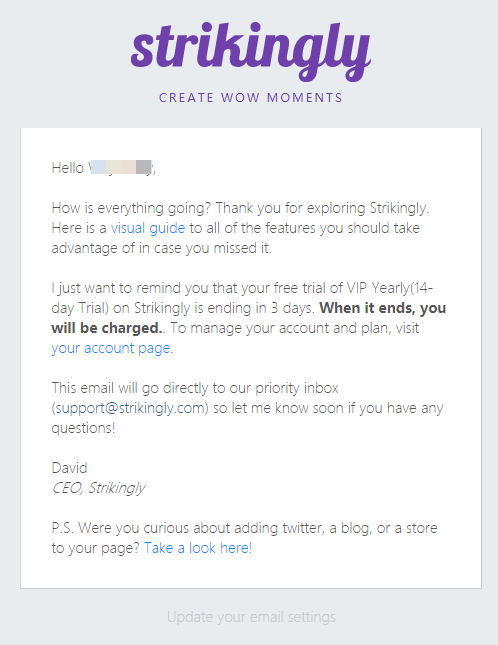Click advantage of in case you missed it line
498x645 pixels.
coord(161,248)
